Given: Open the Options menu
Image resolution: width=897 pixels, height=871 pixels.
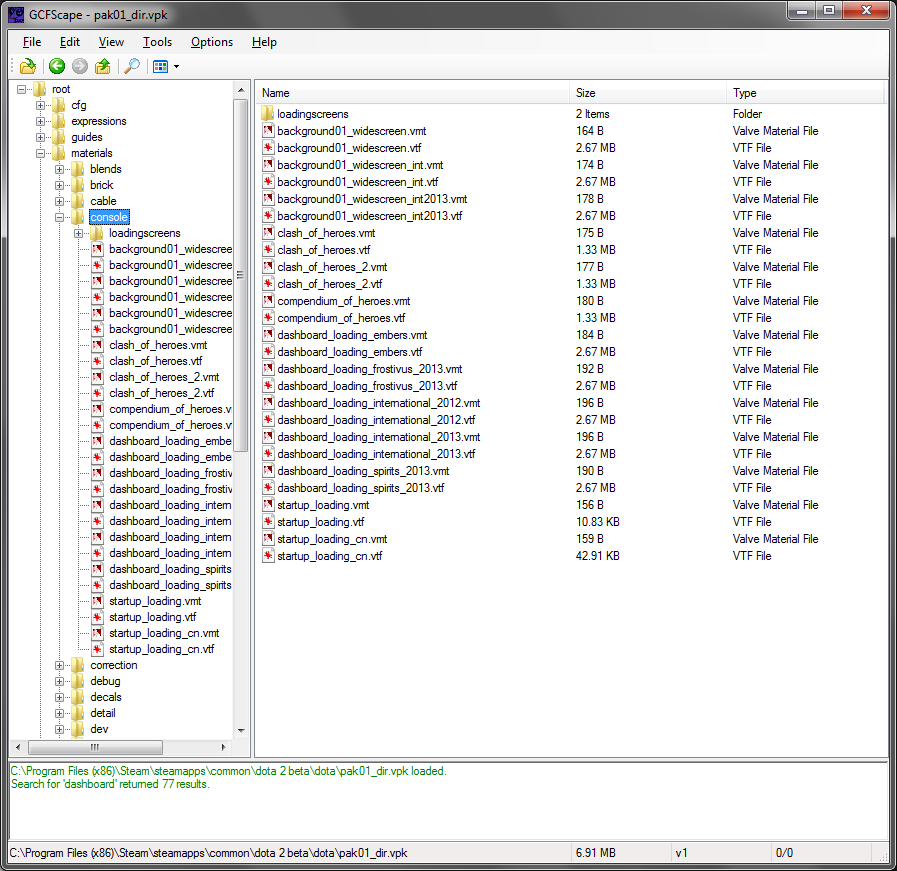Looking at the screenshot, I should point(212,42).
